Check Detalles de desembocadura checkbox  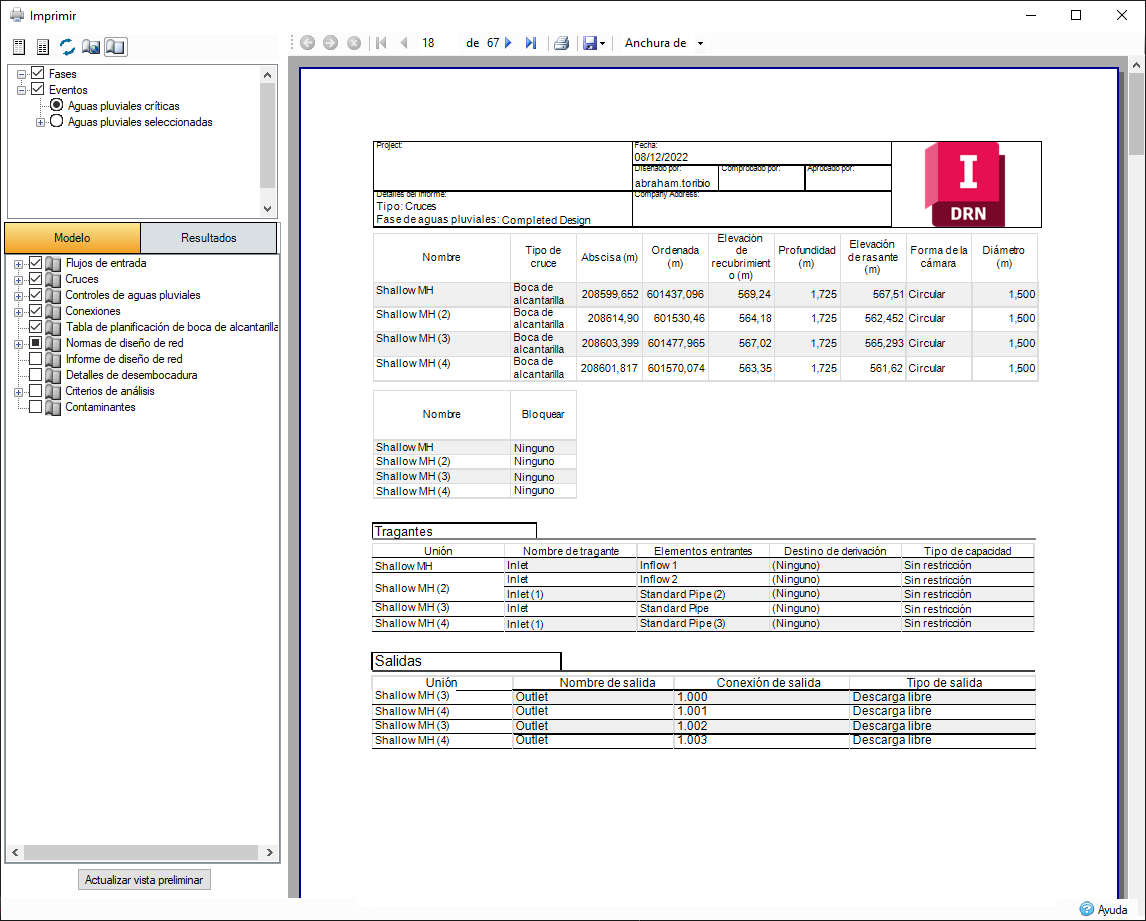35,375
